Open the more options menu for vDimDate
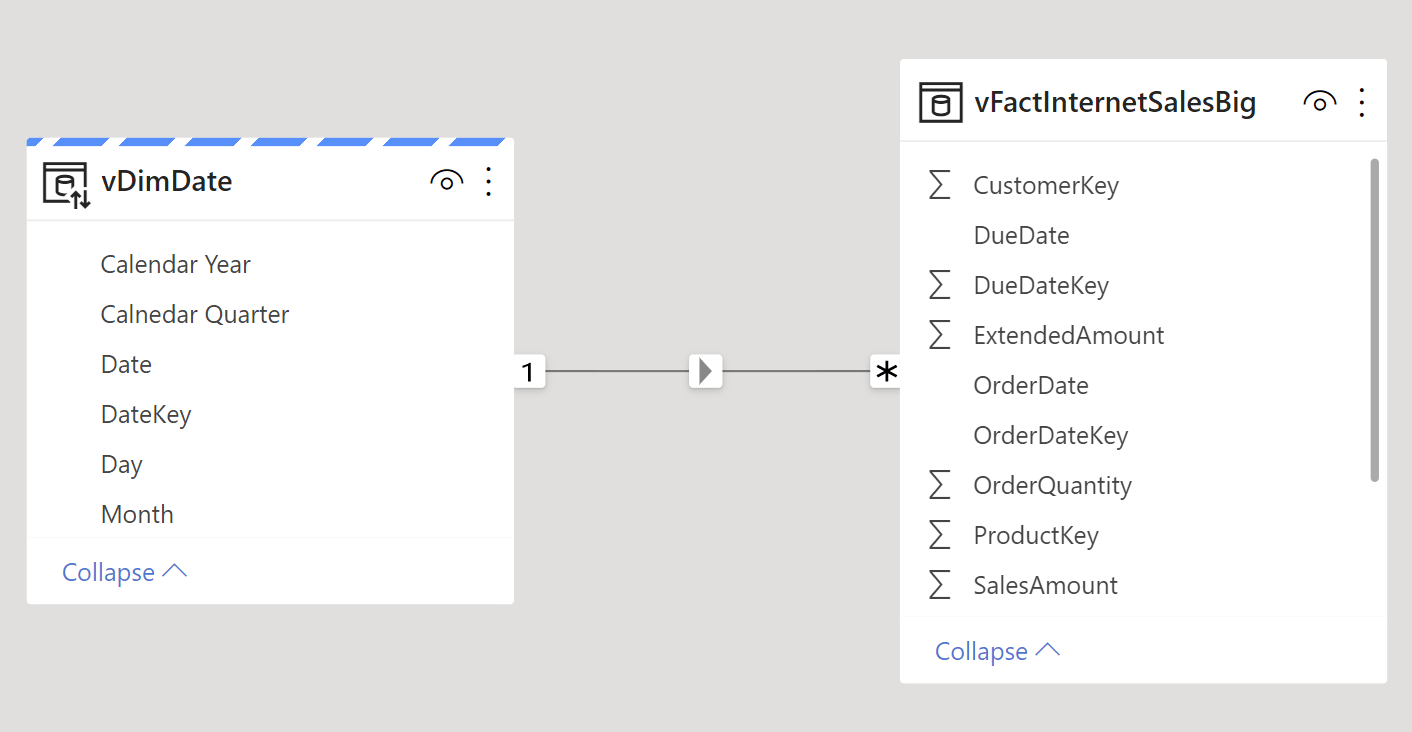The width and height of the screenshot is (1412, 732). tap(488, 181)
